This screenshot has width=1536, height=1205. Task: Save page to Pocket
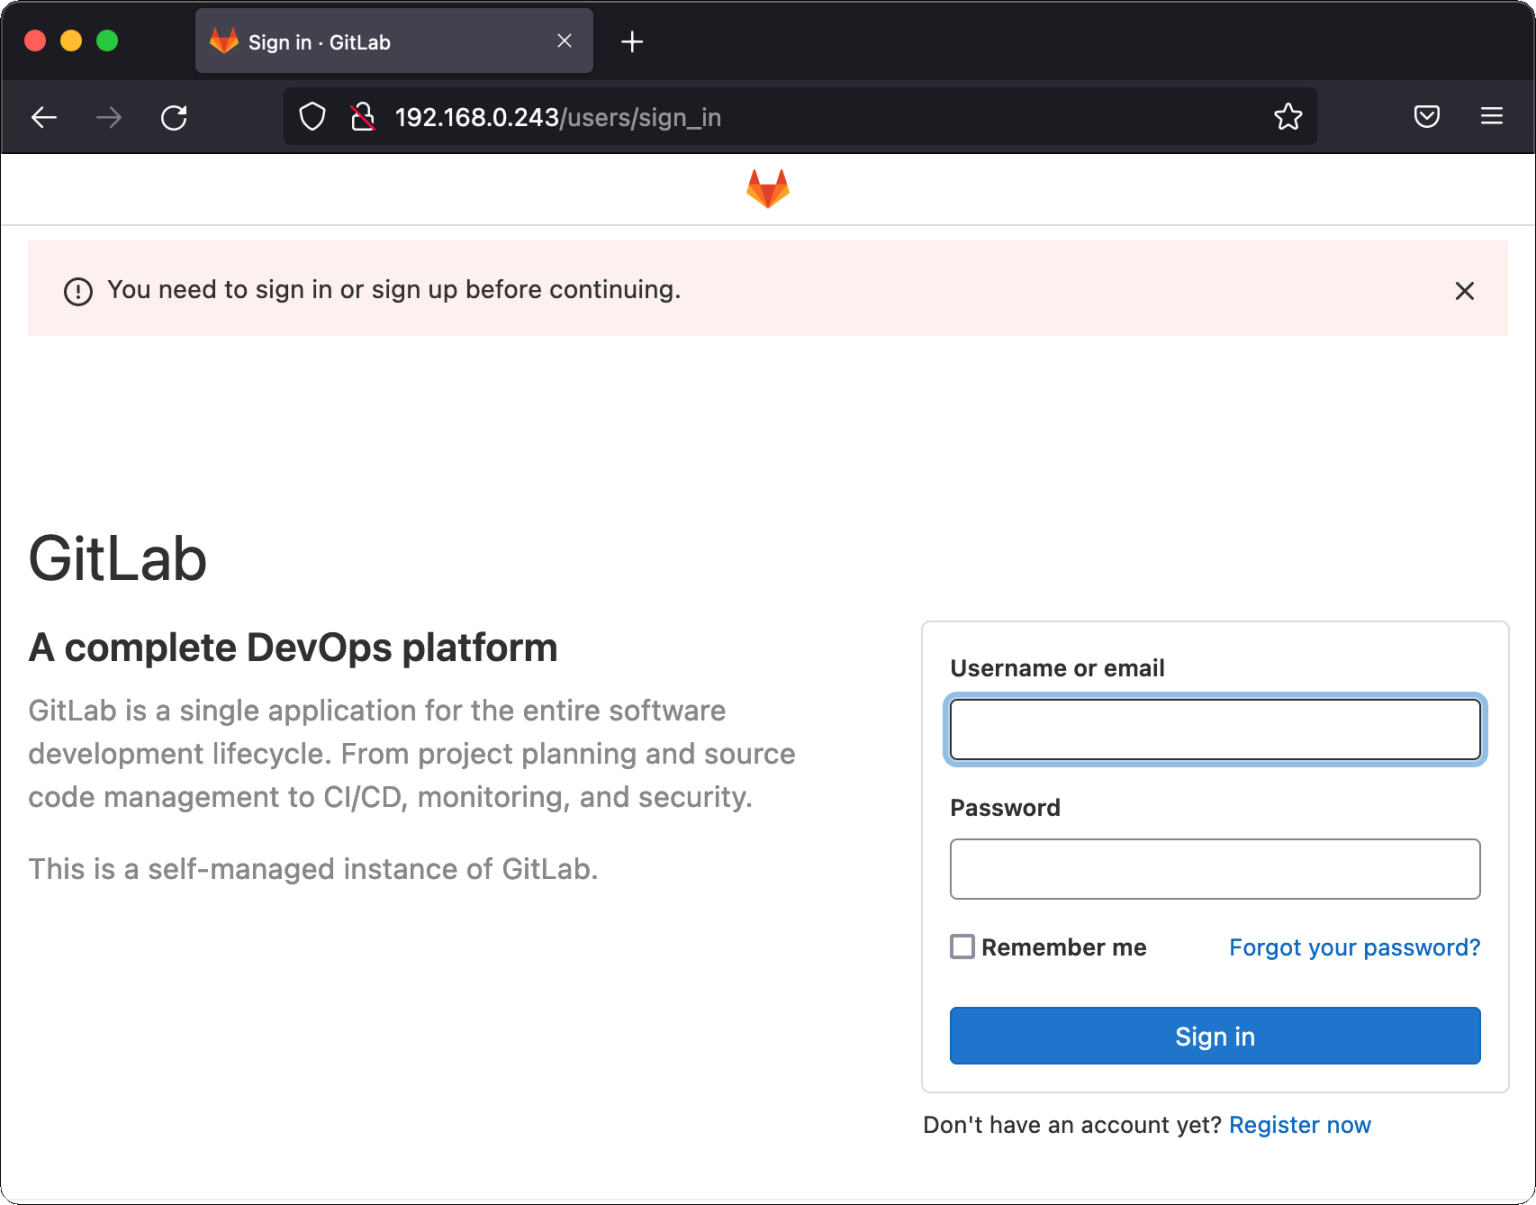[1427, 117]
